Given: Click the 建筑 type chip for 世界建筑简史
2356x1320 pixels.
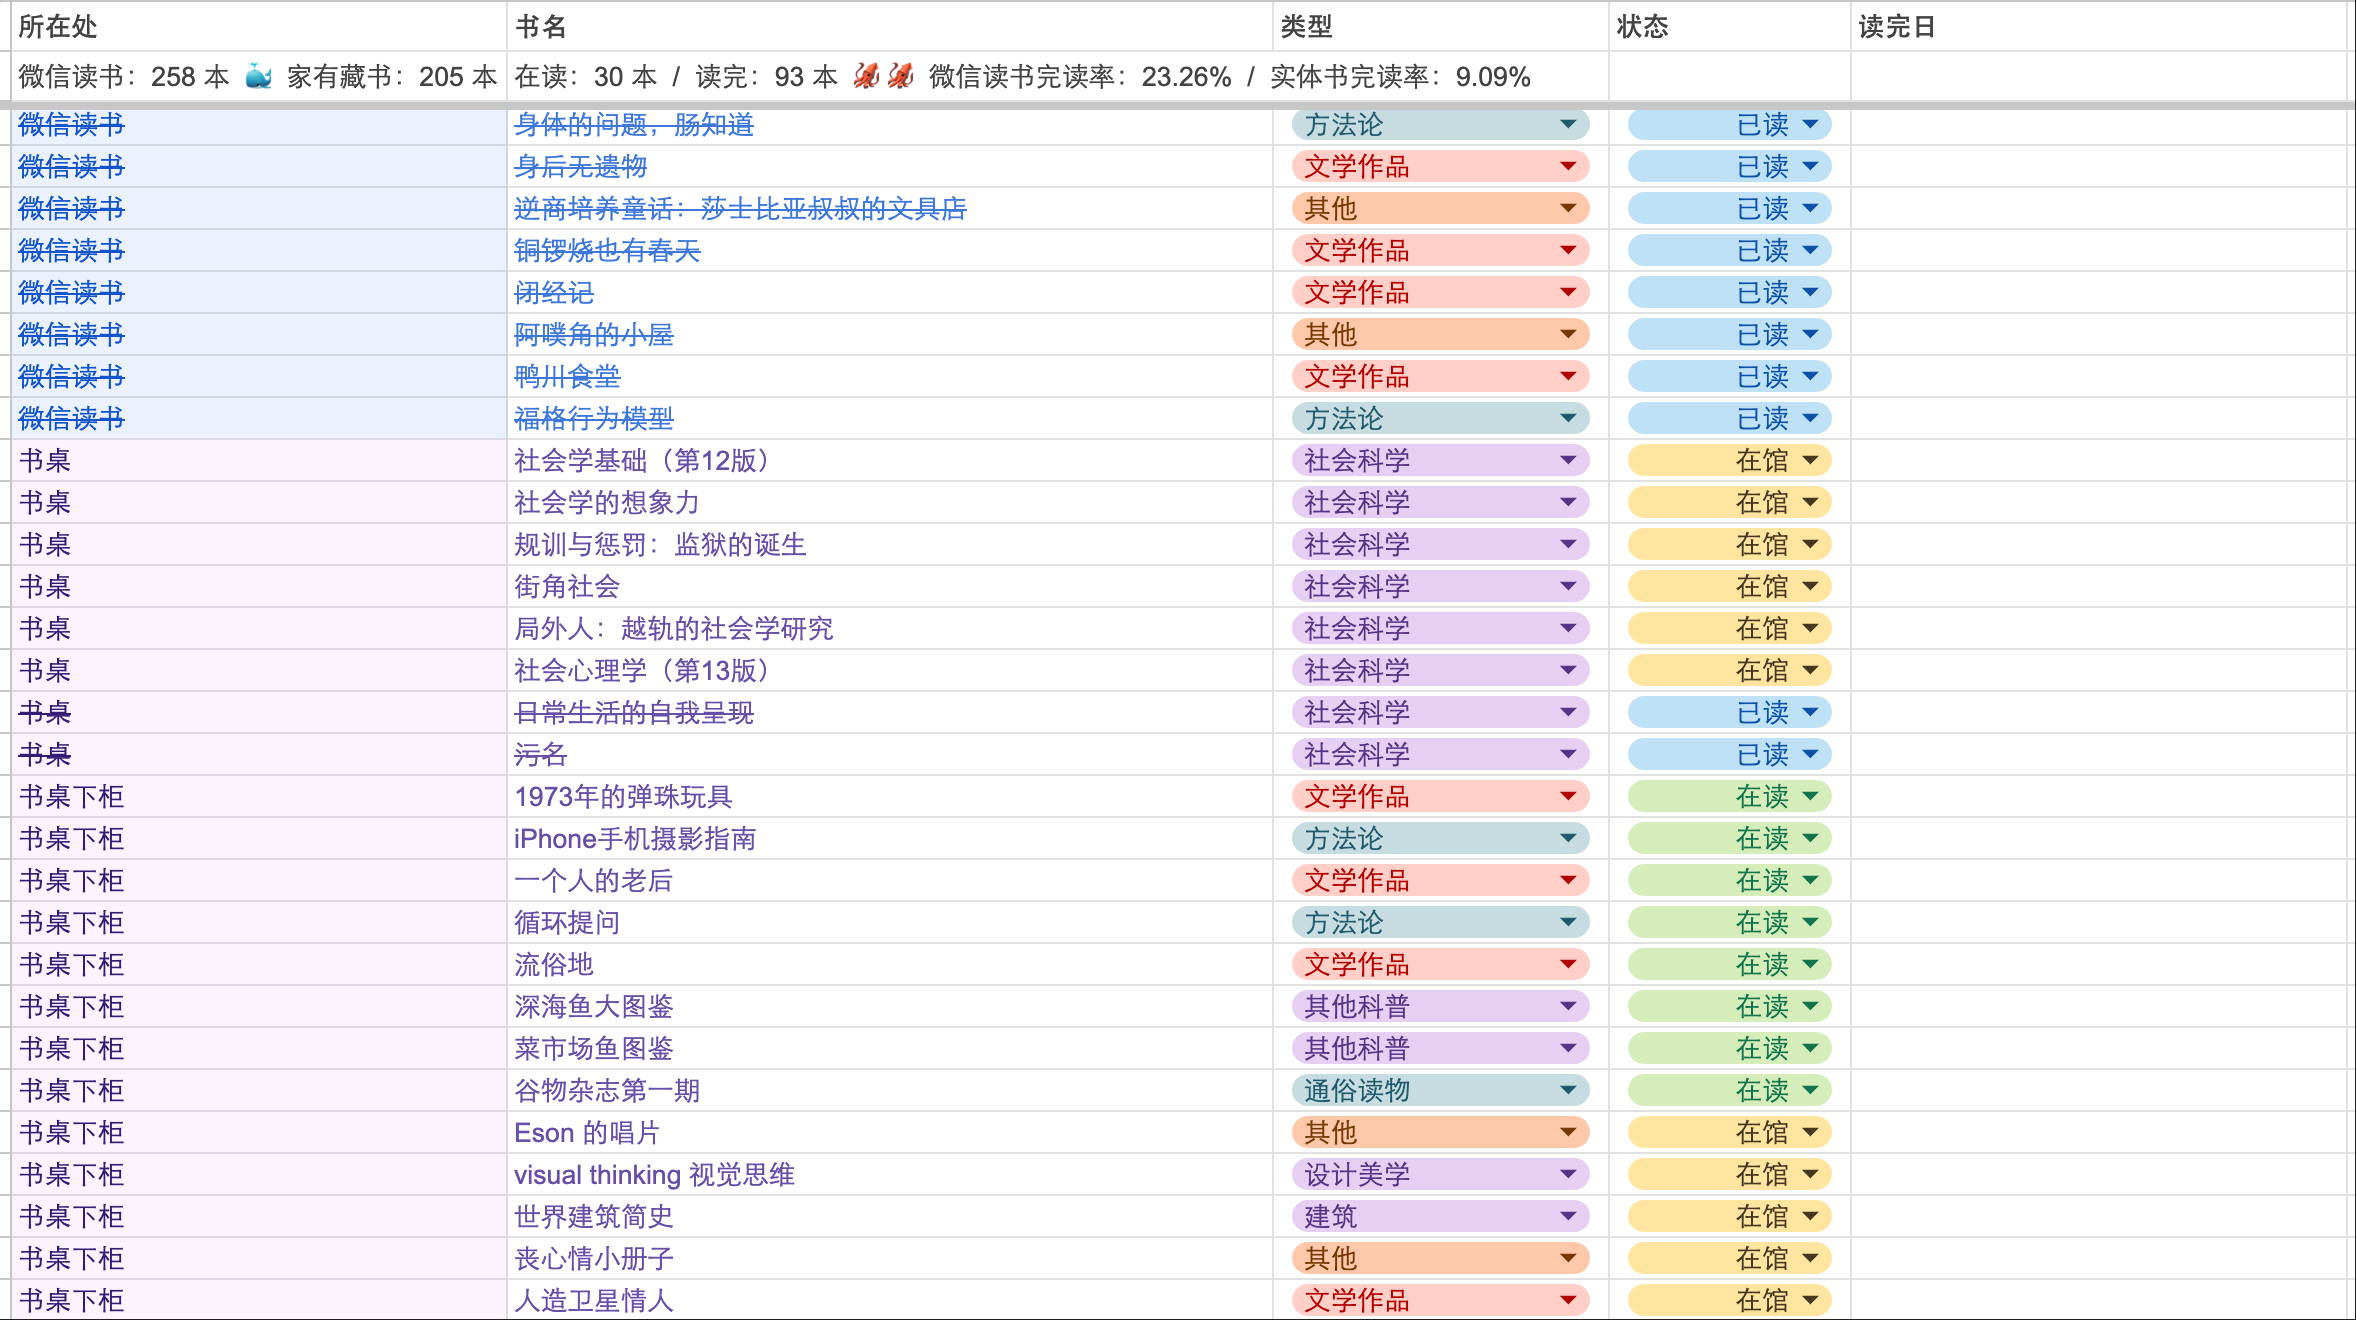Looking at the screenshot, I should tap(1440, 1217).
